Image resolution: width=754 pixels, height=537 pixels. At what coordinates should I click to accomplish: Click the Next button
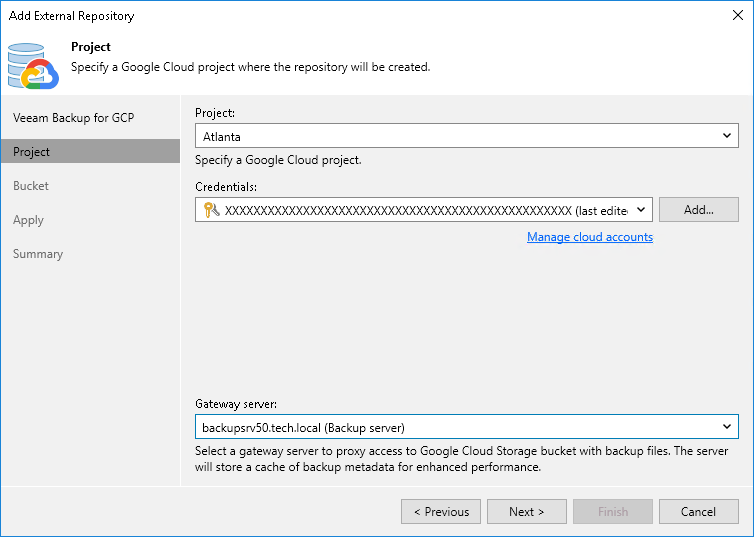click(x=527, y=512)
